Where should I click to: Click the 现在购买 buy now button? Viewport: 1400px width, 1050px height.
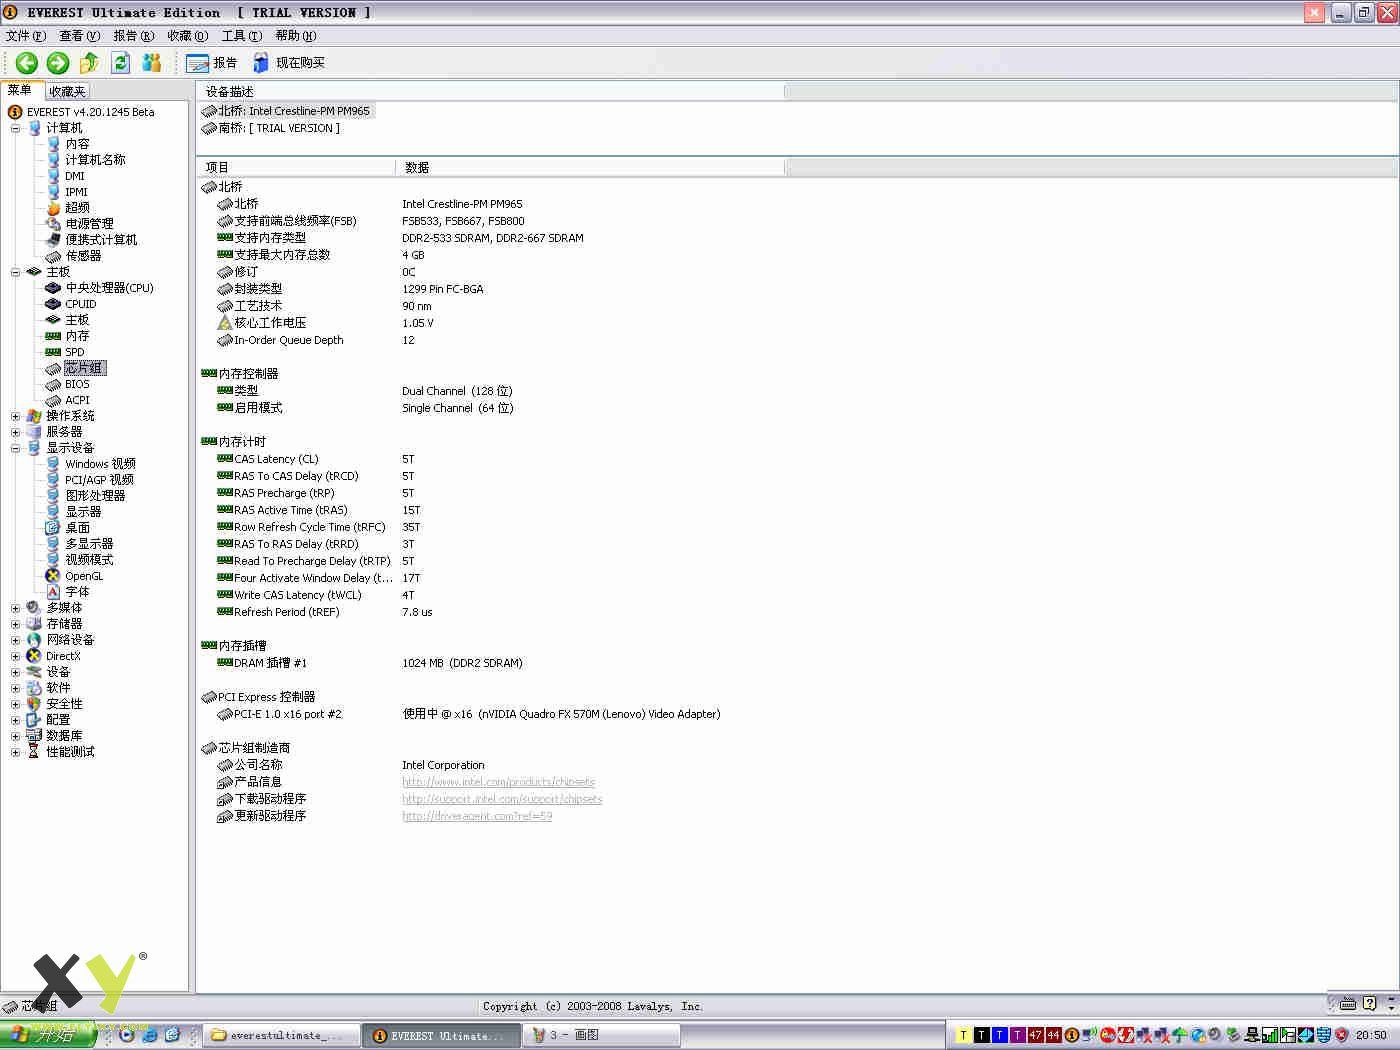click(288, 63)
